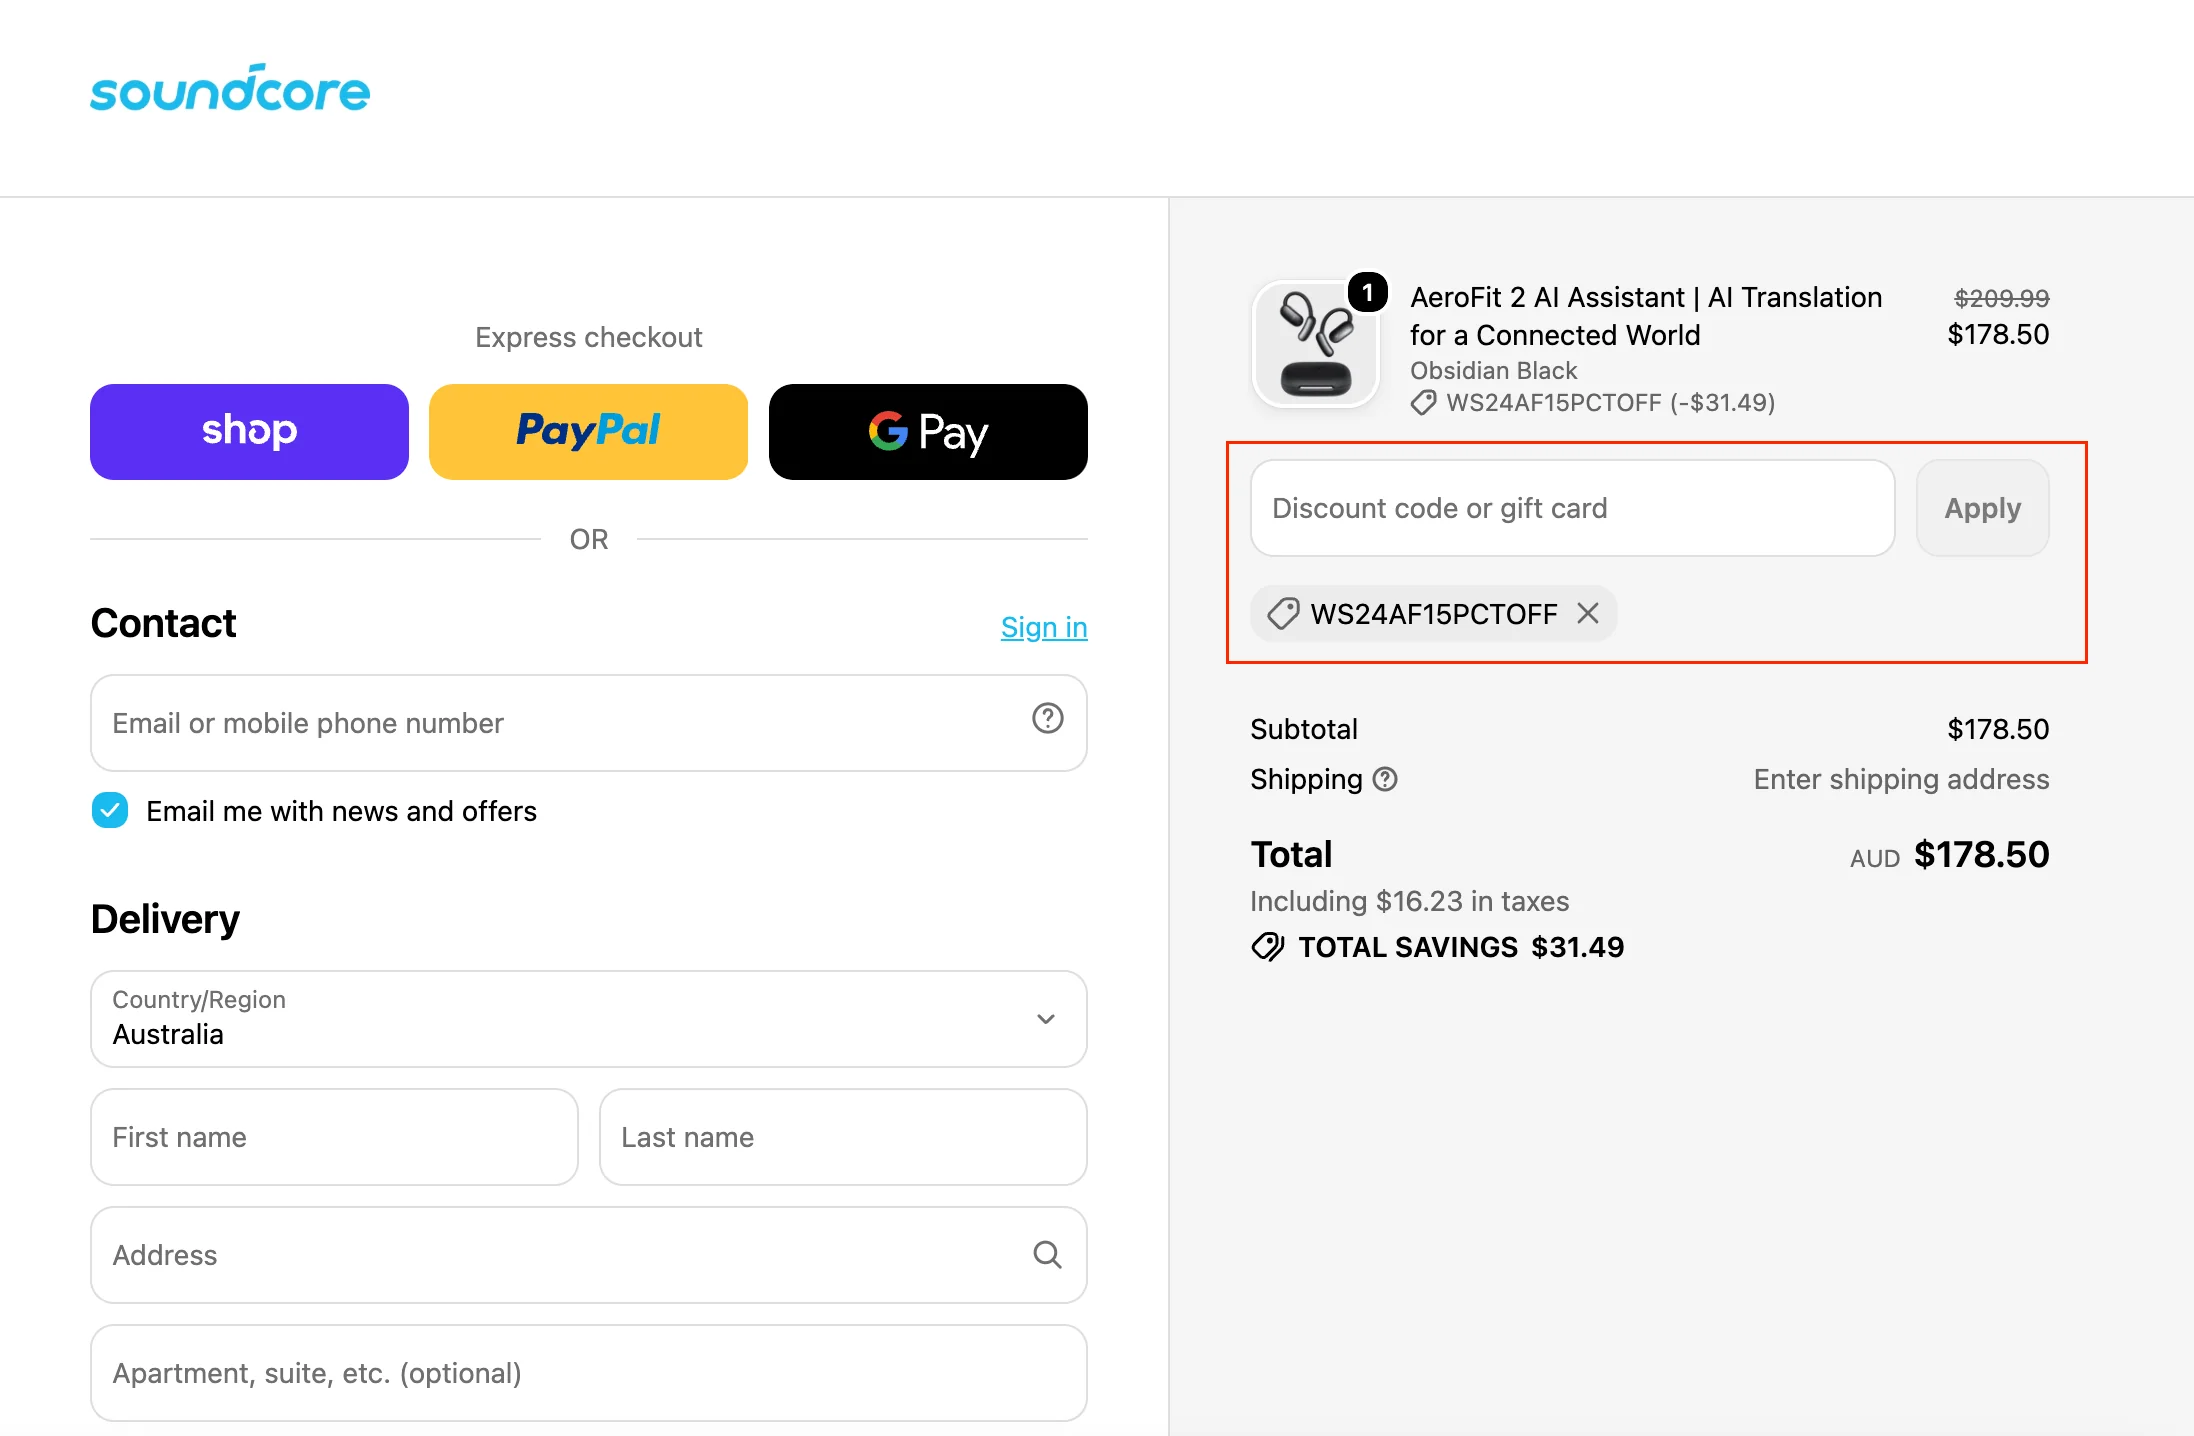This screenshot has height=1436, width=2194.
Task: Click the AeroFit 2 AI Assistant product title
Action: point(1646,316)
